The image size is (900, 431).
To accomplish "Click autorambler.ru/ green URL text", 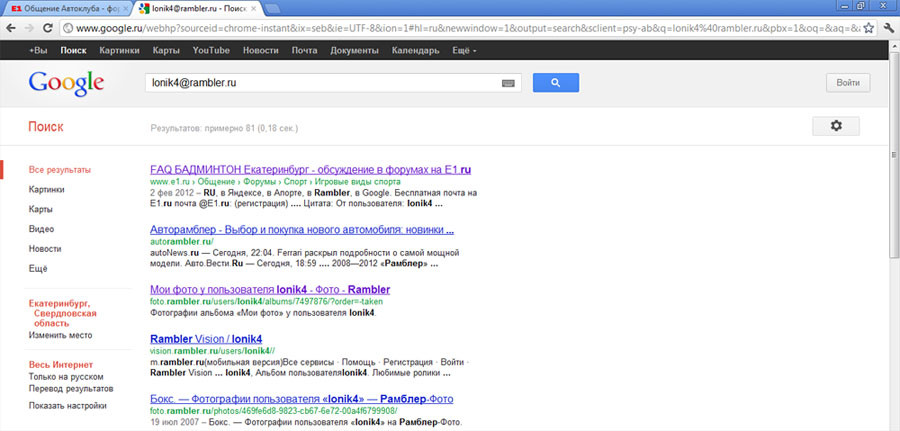I will tap(181, 242).
